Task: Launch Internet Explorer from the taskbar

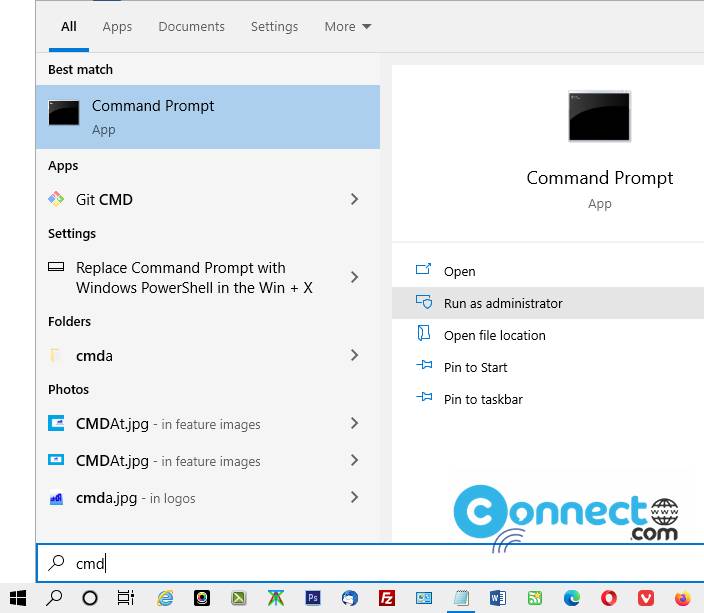Action: pyautogui.click(x=165, y=598)
